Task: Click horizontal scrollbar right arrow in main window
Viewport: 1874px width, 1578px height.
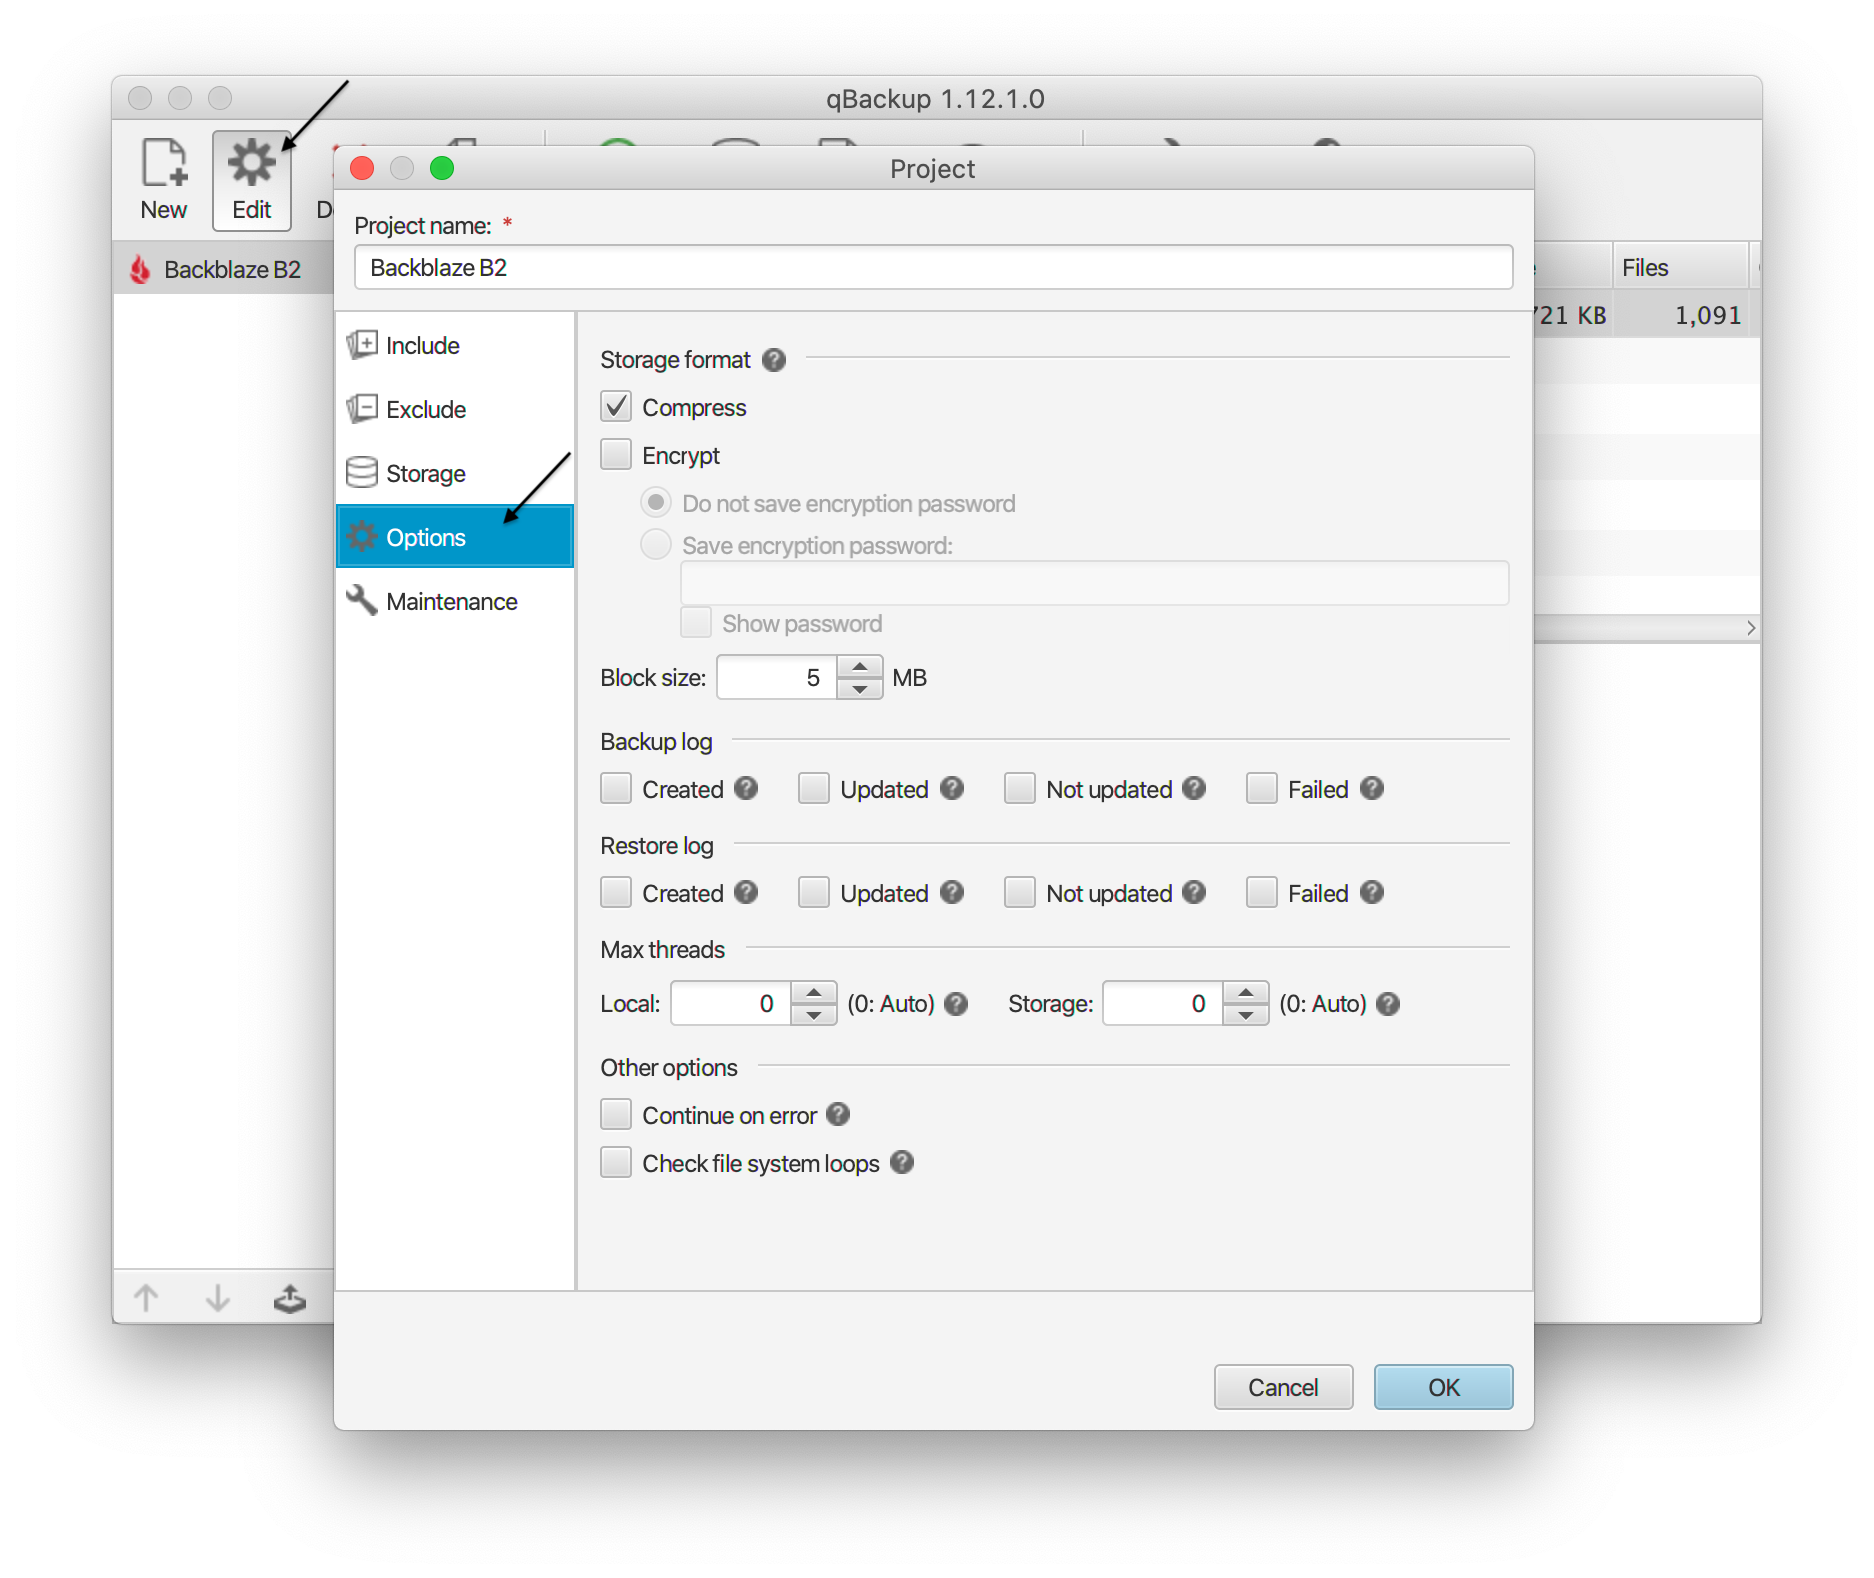Action: pos(1751,628)
